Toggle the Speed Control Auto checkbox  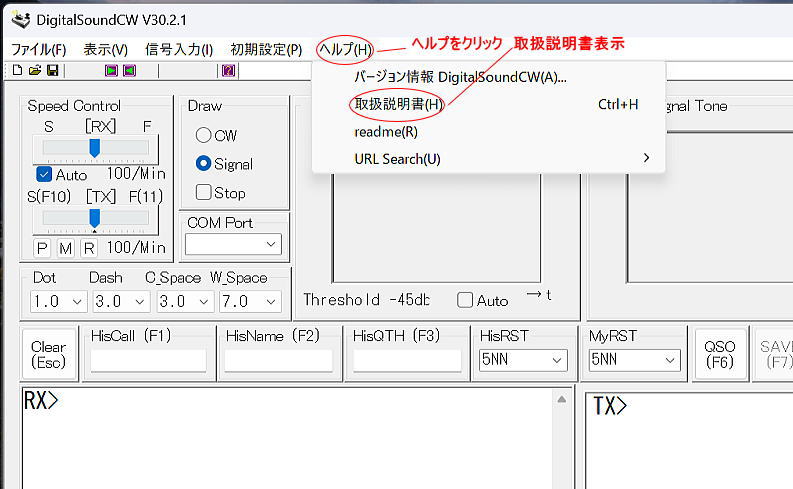(44, 174)
